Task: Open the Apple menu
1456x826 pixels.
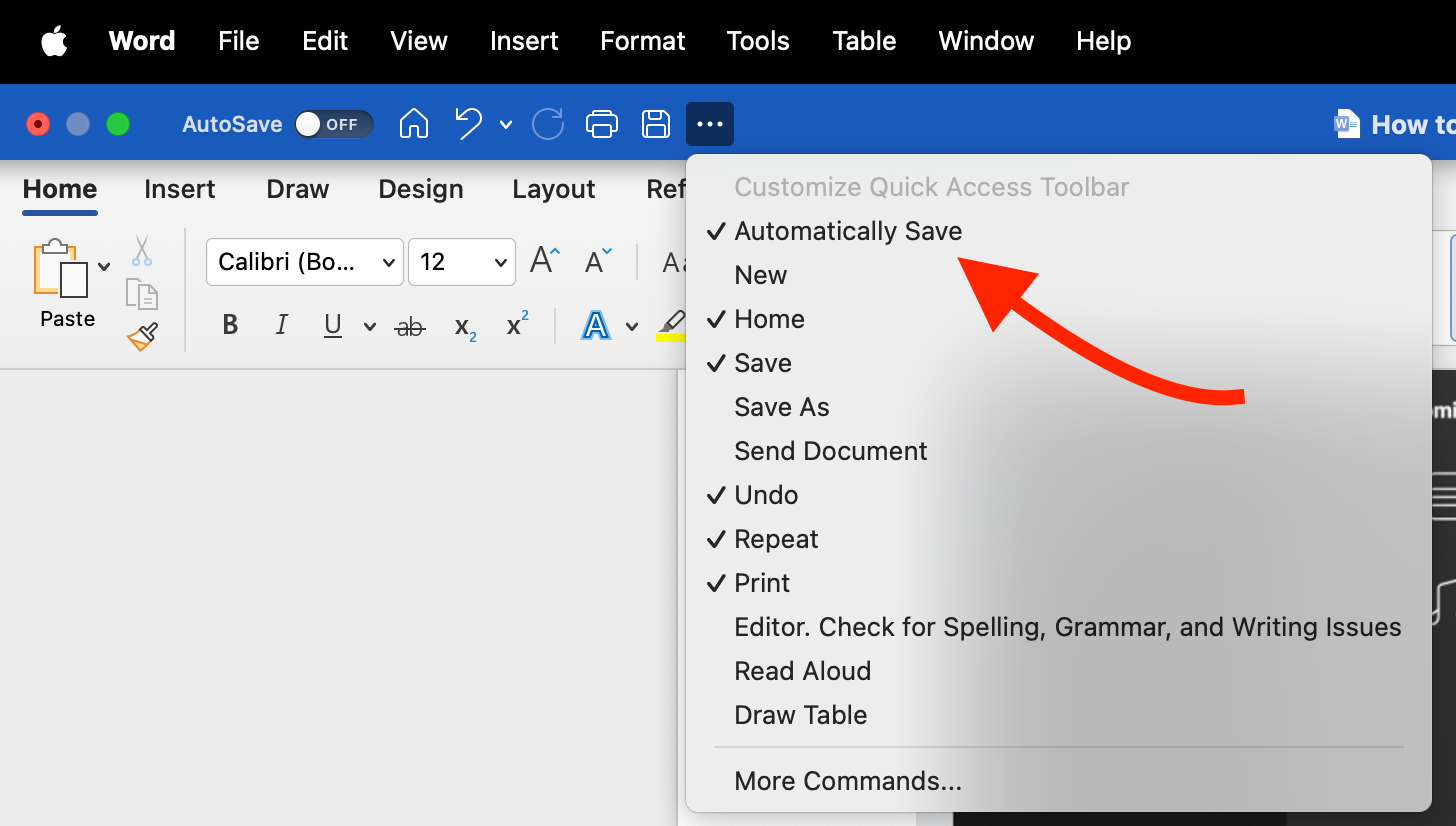Action: (x=54, y=41)
